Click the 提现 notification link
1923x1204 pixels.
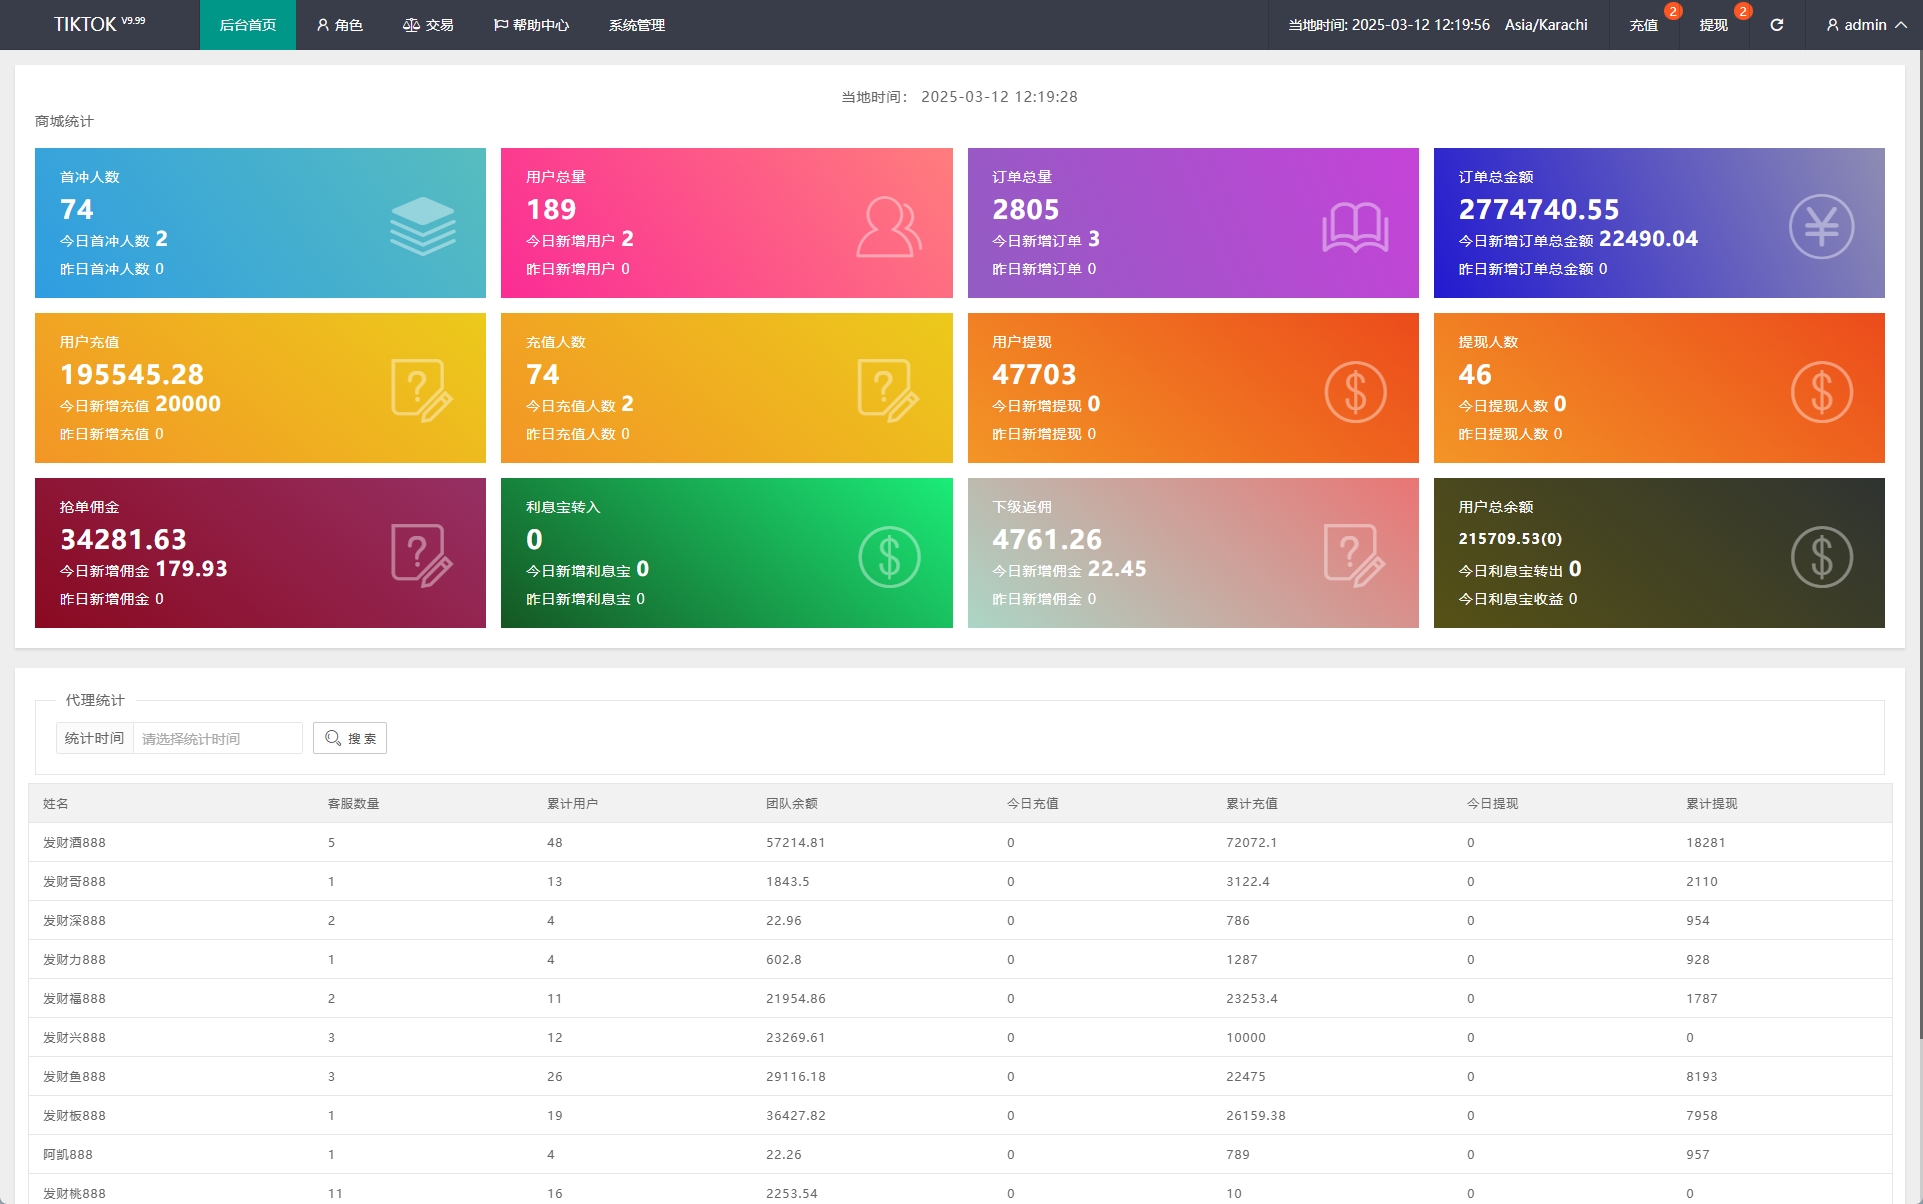pos(1713,25)
